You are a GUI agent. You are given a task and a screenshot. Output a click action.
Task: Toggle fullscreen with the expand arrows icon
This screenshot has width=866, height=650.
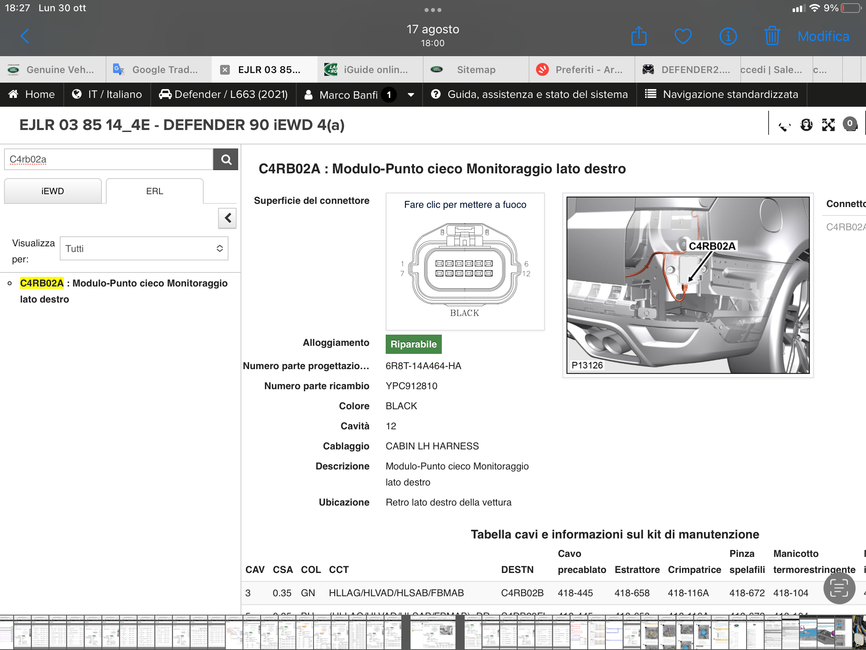828,125
